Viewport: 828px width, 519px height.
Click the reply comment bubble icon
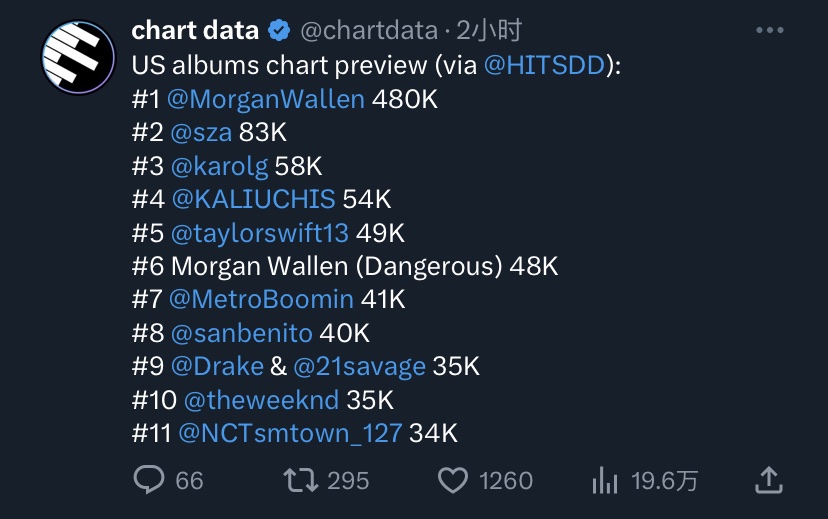tap(148, 480)
